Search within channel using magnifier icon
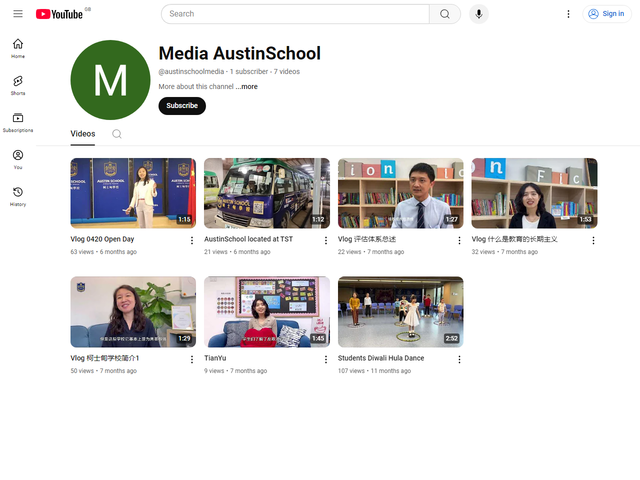640x480 pixels. click(x=117, y=134)
